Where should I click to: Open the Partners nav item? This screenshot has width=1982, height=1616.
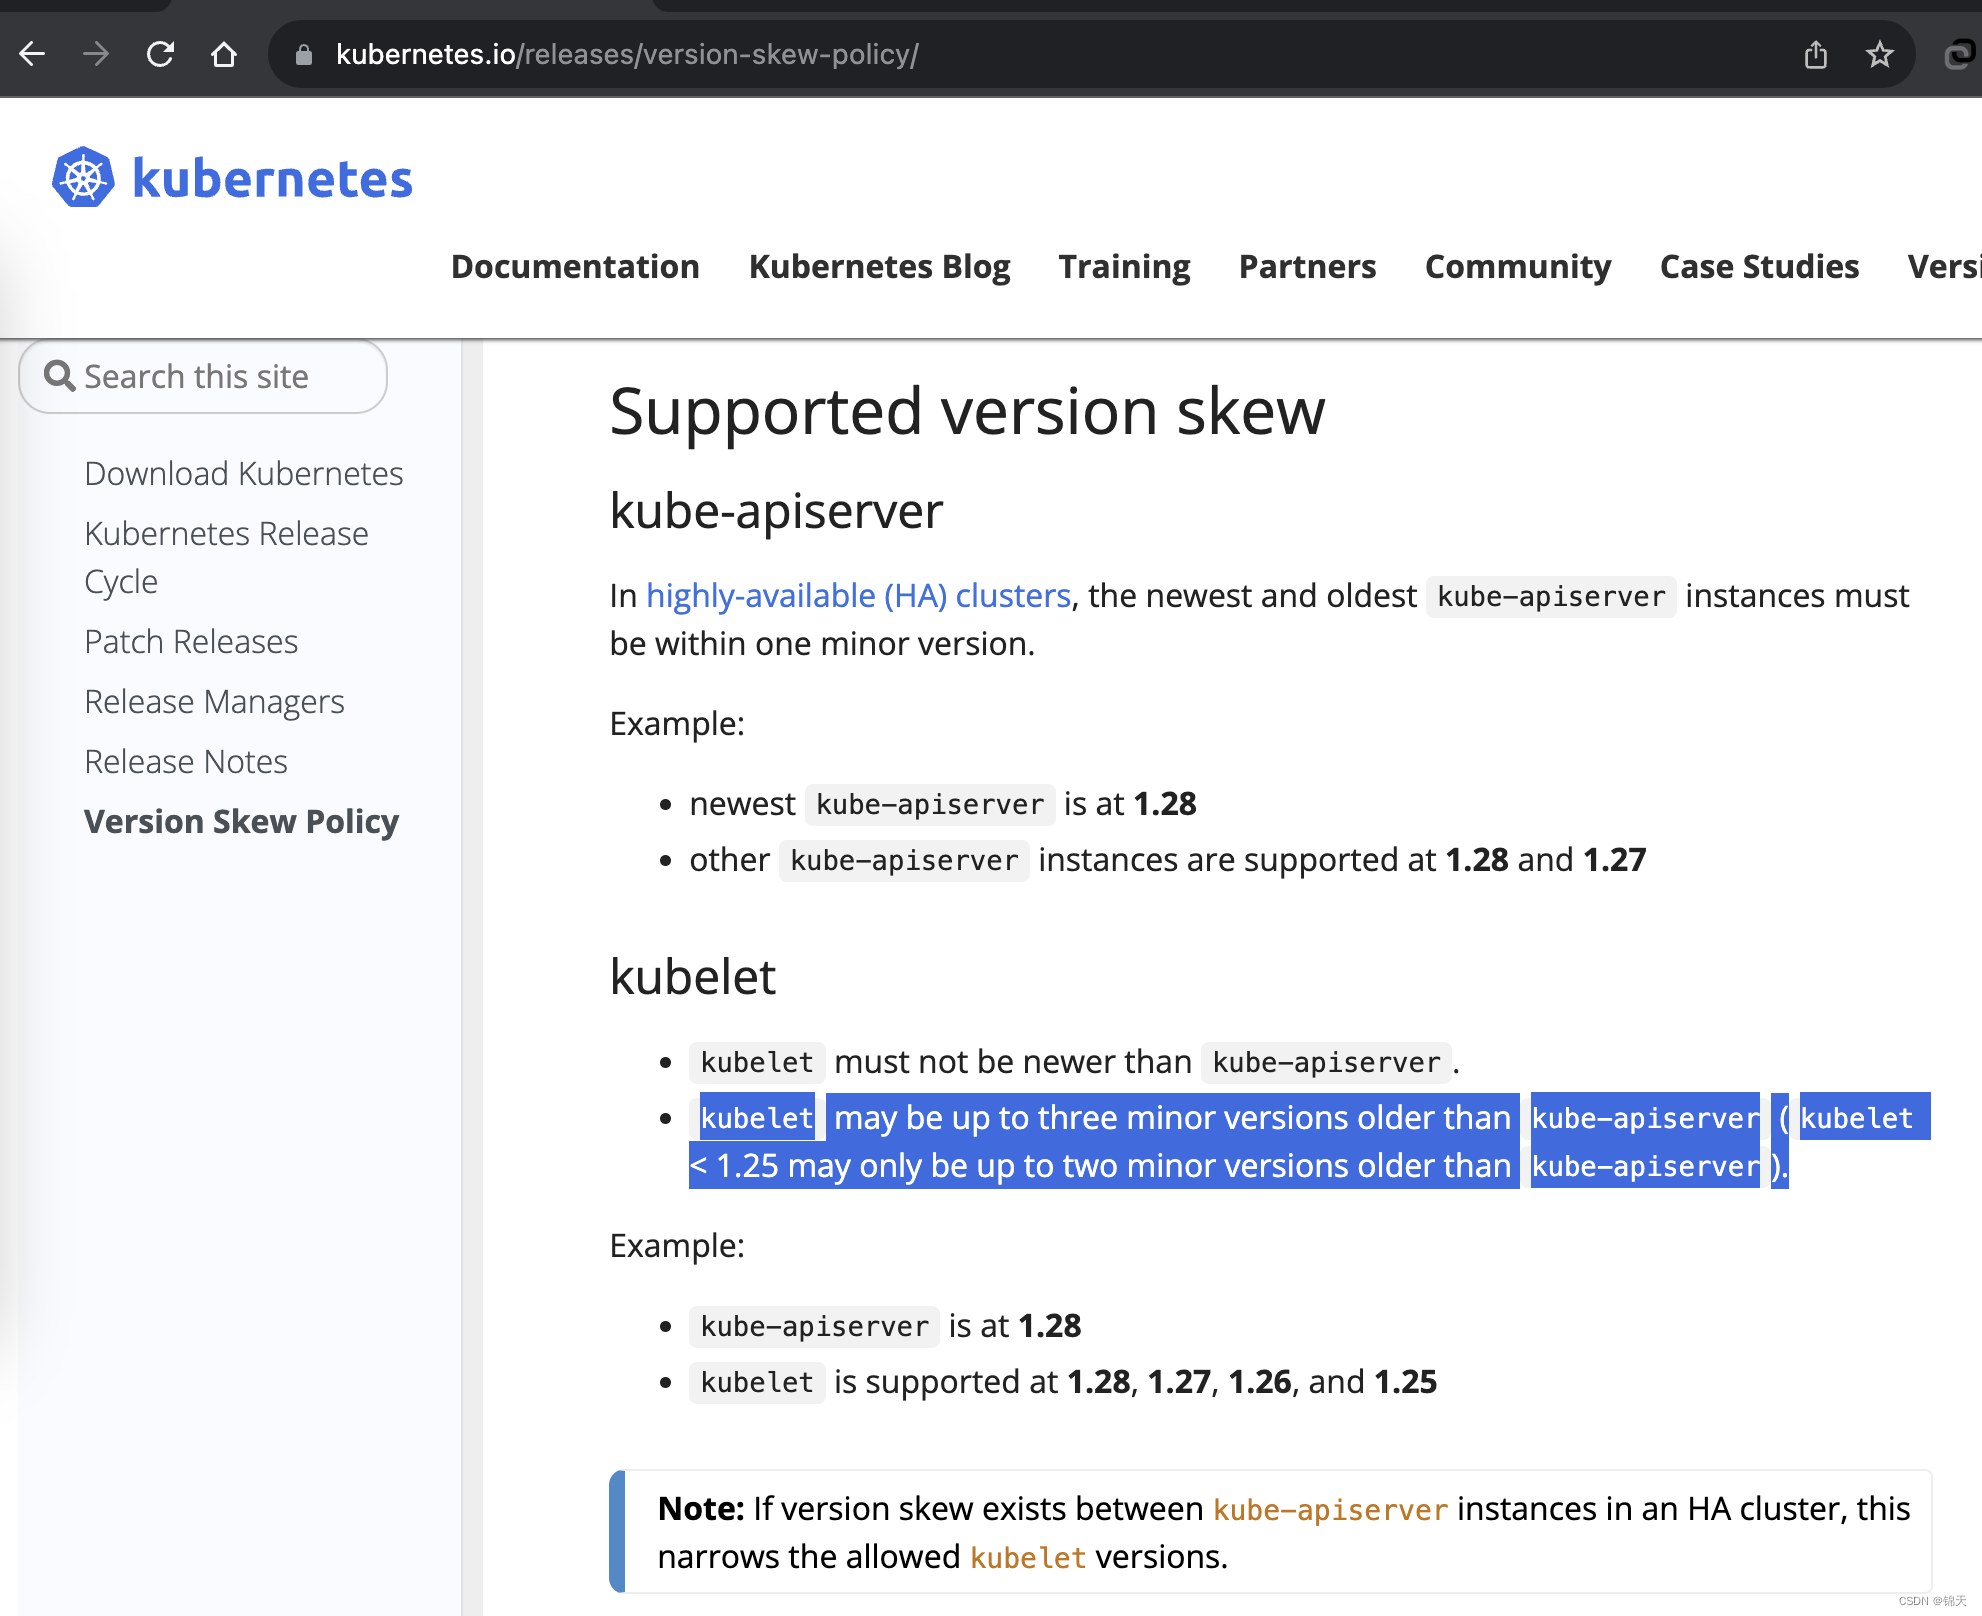[1307, 266]
